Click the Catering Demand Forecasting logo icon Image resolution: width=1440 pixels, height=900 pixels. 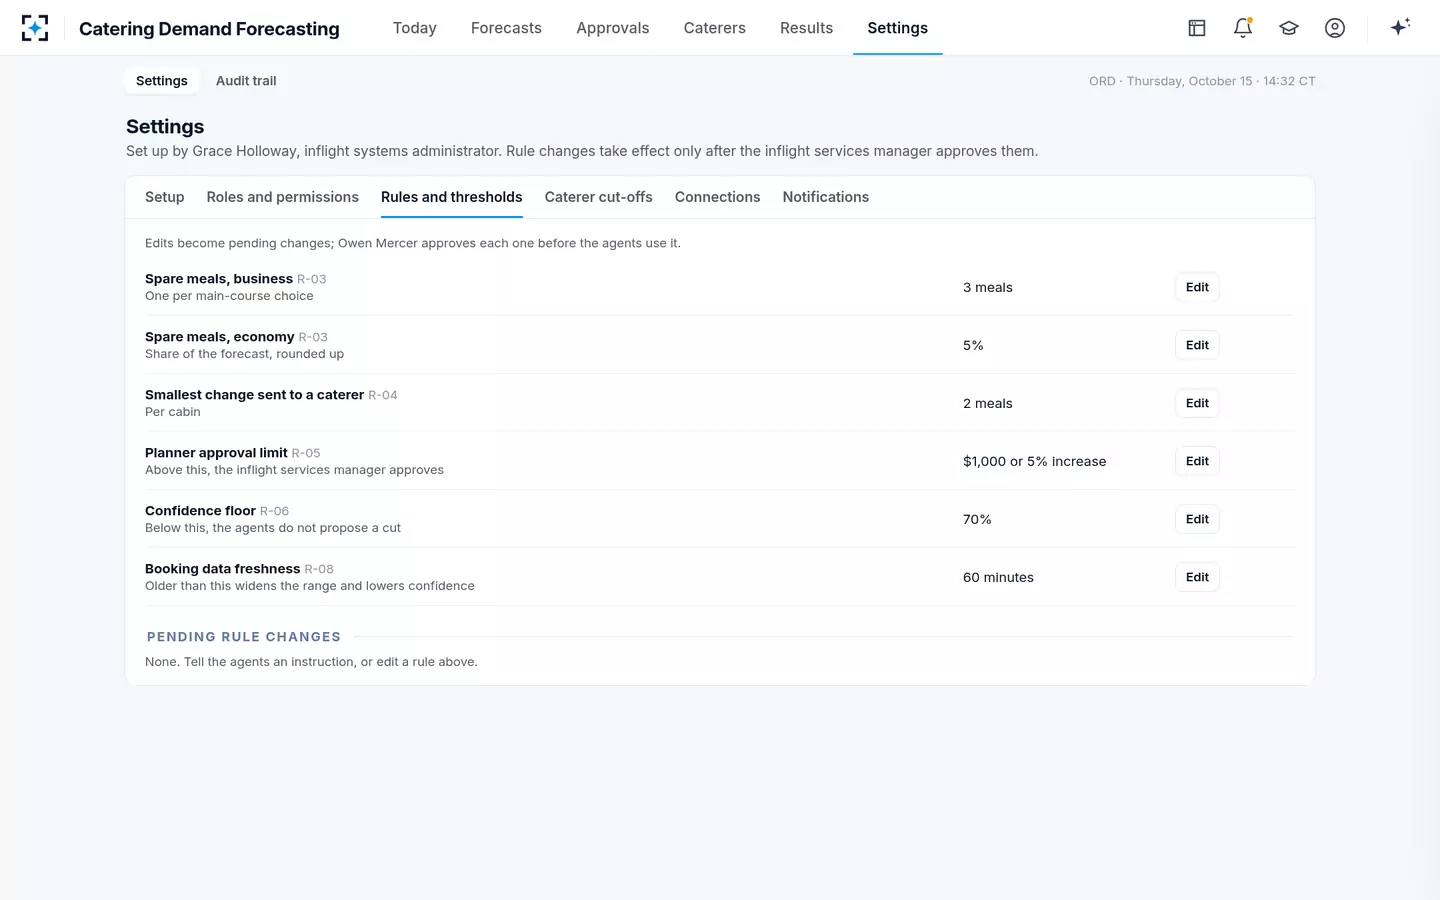click(x=35, y=28)
